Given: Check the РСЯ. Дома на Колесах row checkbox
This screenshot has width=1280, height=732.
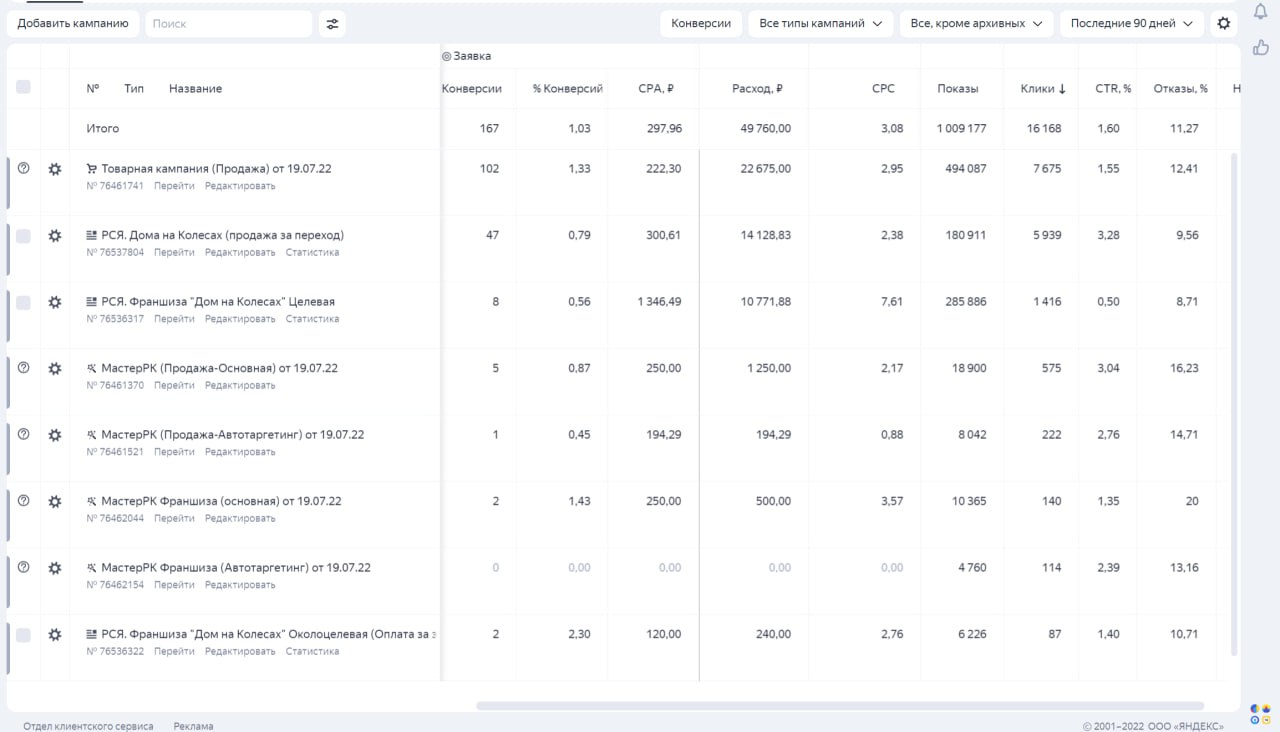Looking at the screenshot, I should point(23,236).
